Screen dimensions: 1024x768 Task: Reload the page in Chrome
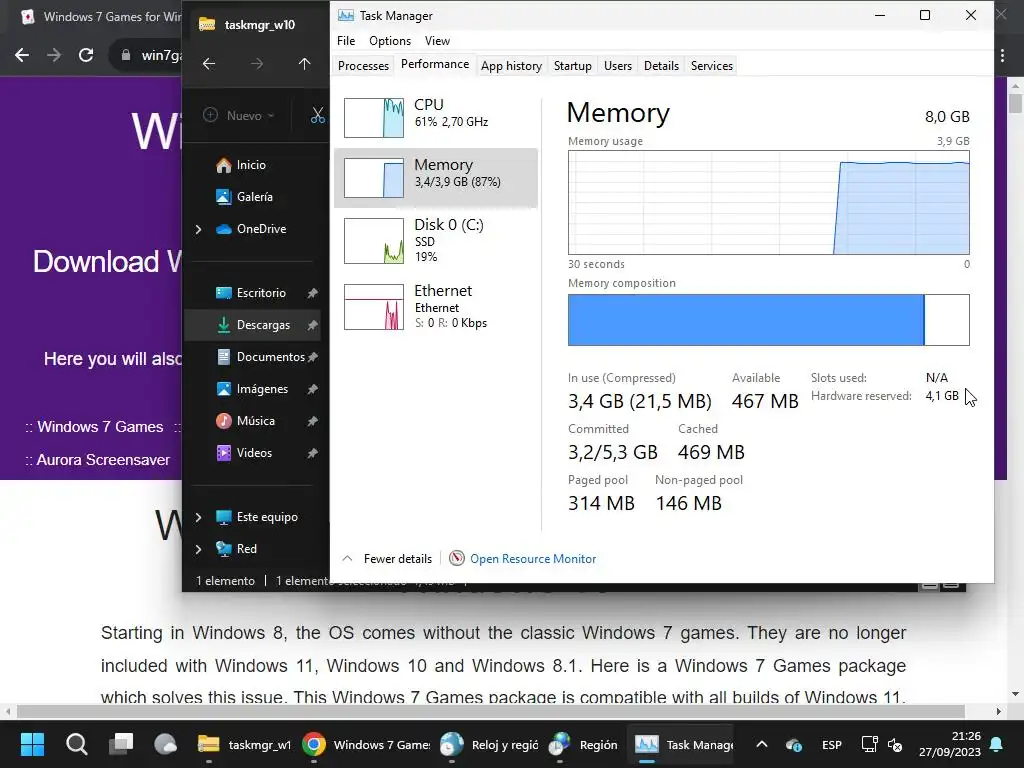click(86, 55)
